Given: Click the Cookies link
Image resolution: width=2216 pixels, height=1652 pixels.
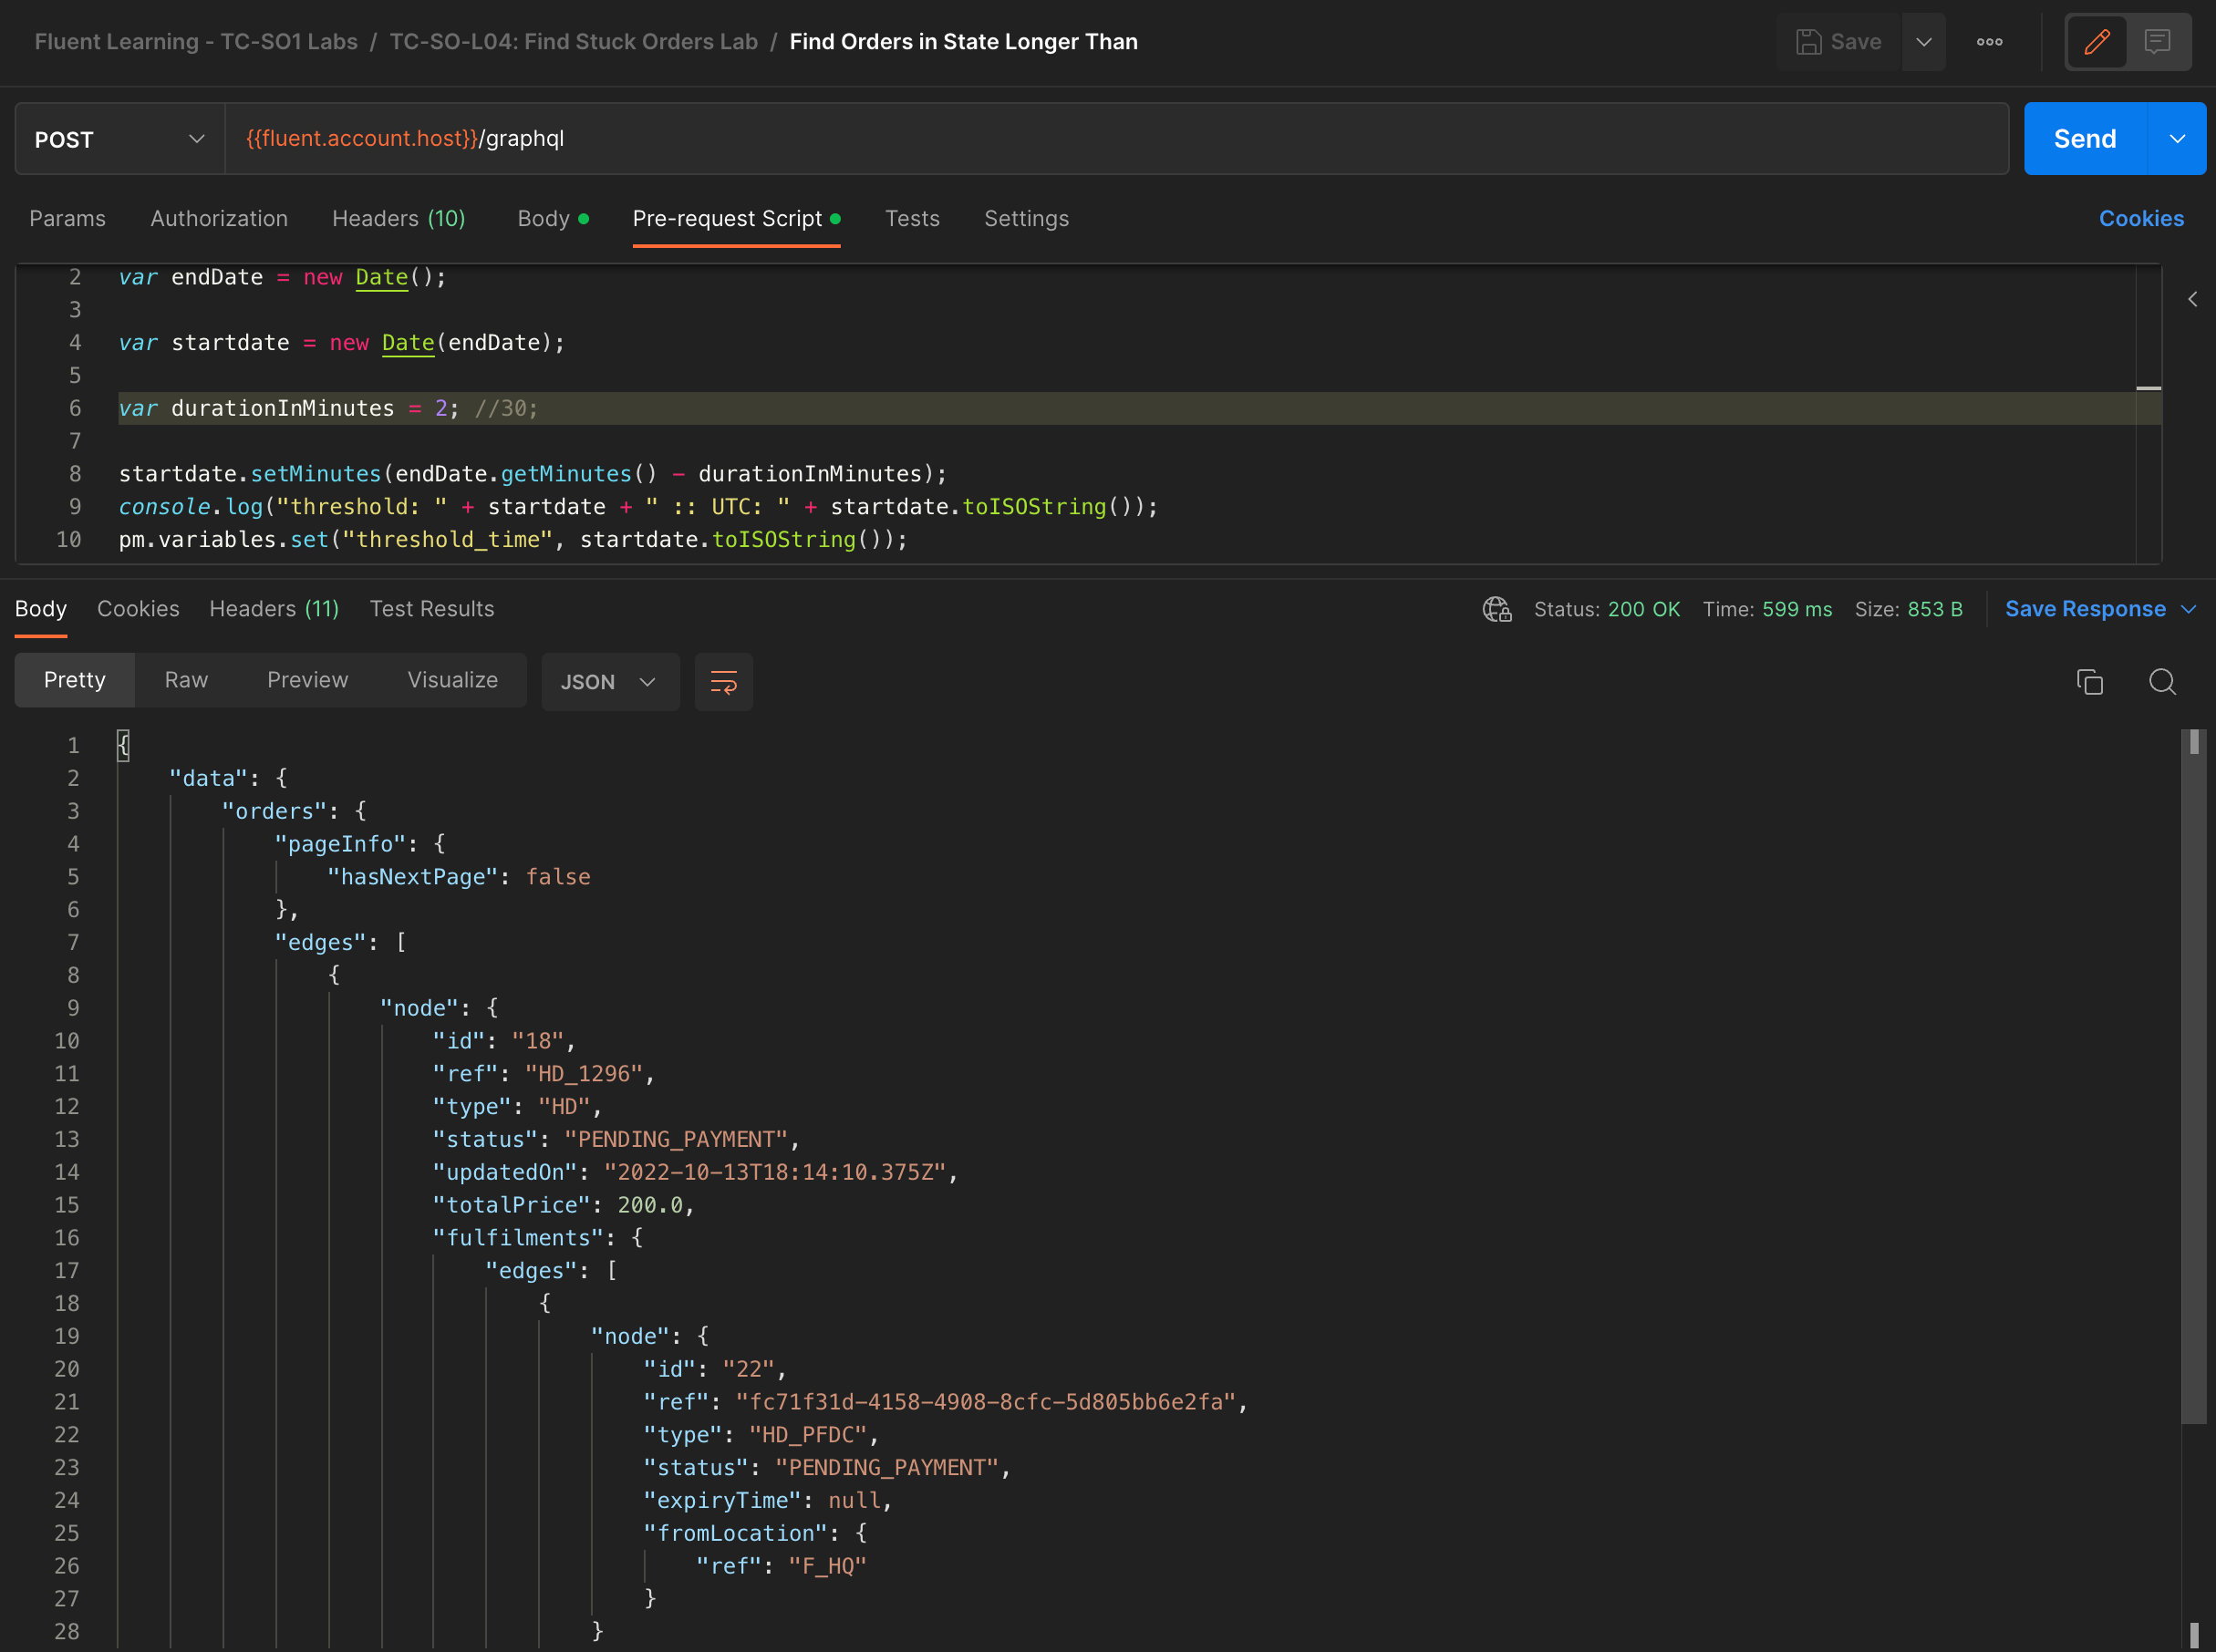Looking at the screenshot, I should [2140, 218].
